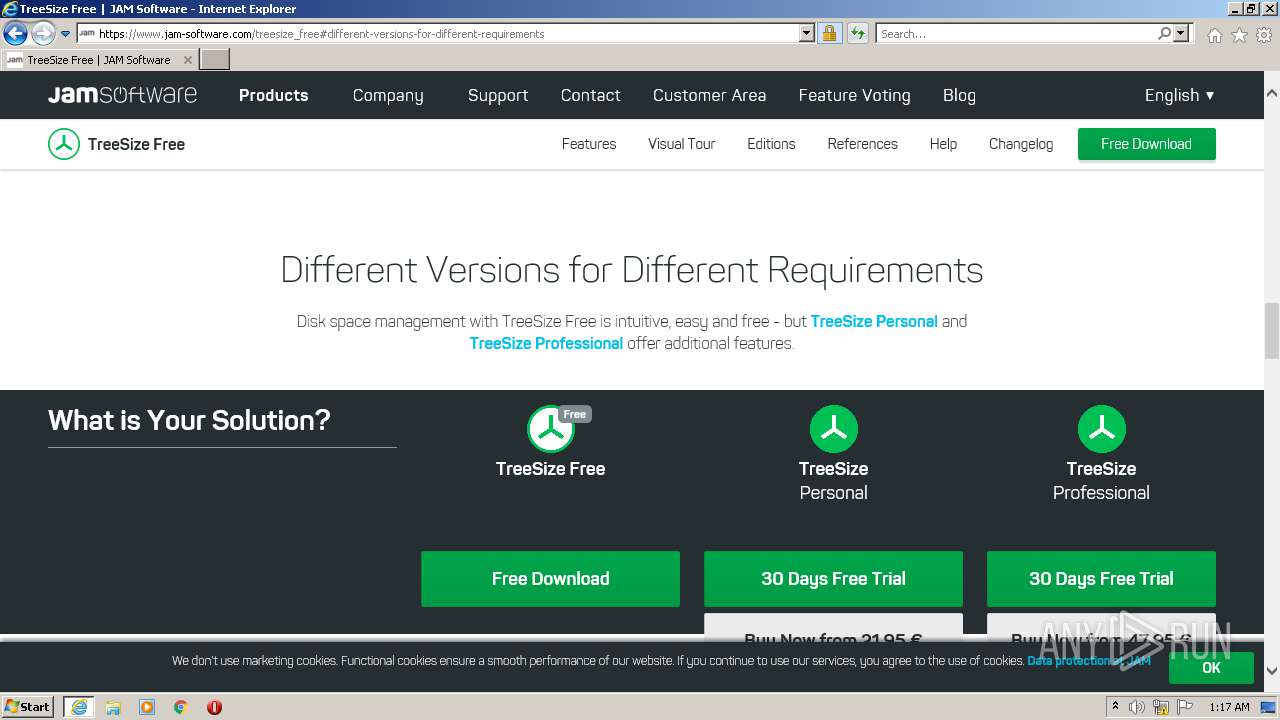The image size is (1280, 720).
Task: Click the JAM Software logo
Action: point(122,95)
